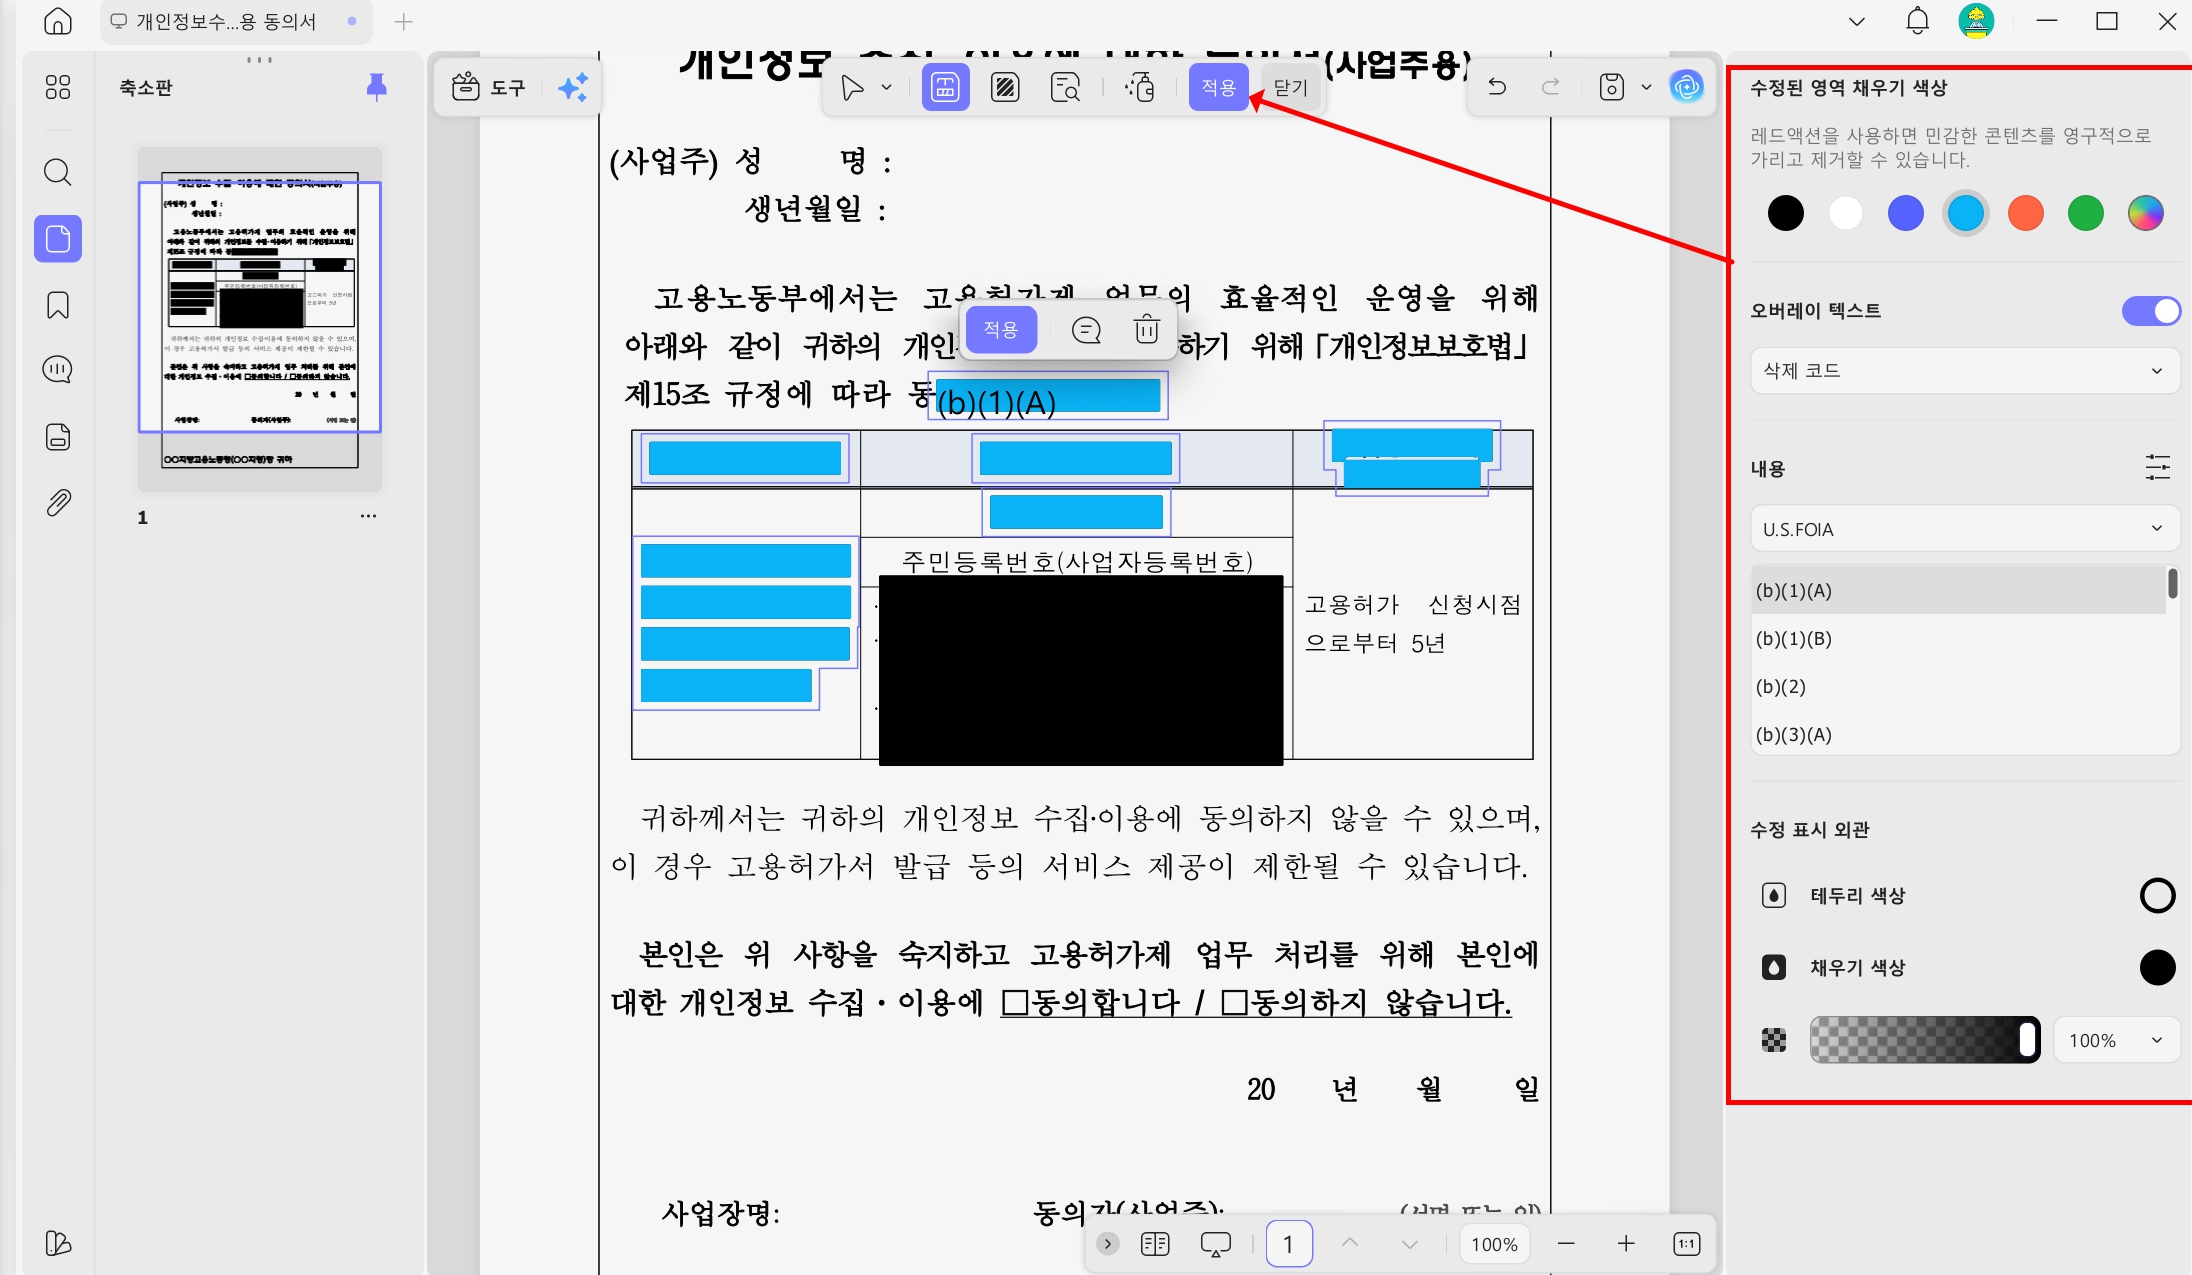Open the 삭제 코드 dropdown
This screenshot has width=2192, height=1275.
(x=1964, y=371)
